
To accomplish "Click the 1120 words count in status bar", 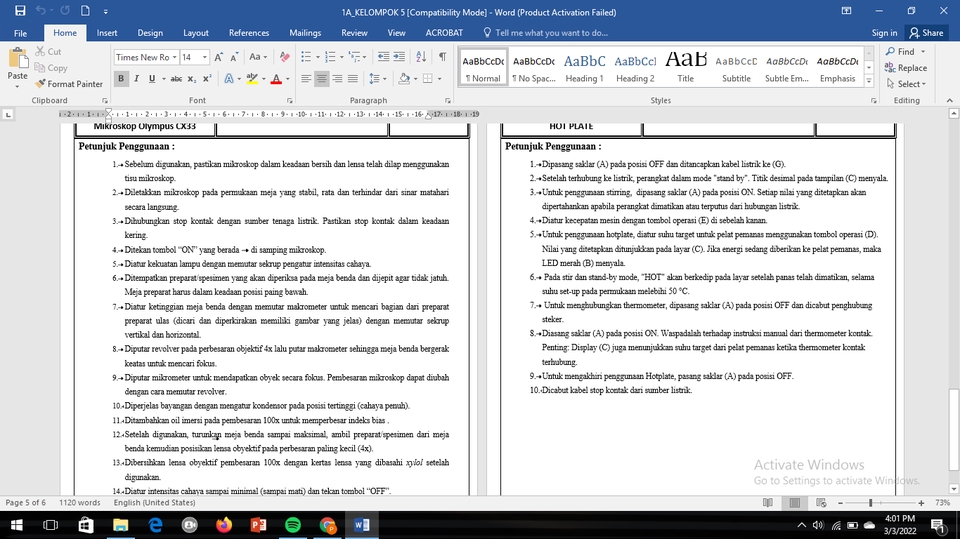I will coord(80,503).
